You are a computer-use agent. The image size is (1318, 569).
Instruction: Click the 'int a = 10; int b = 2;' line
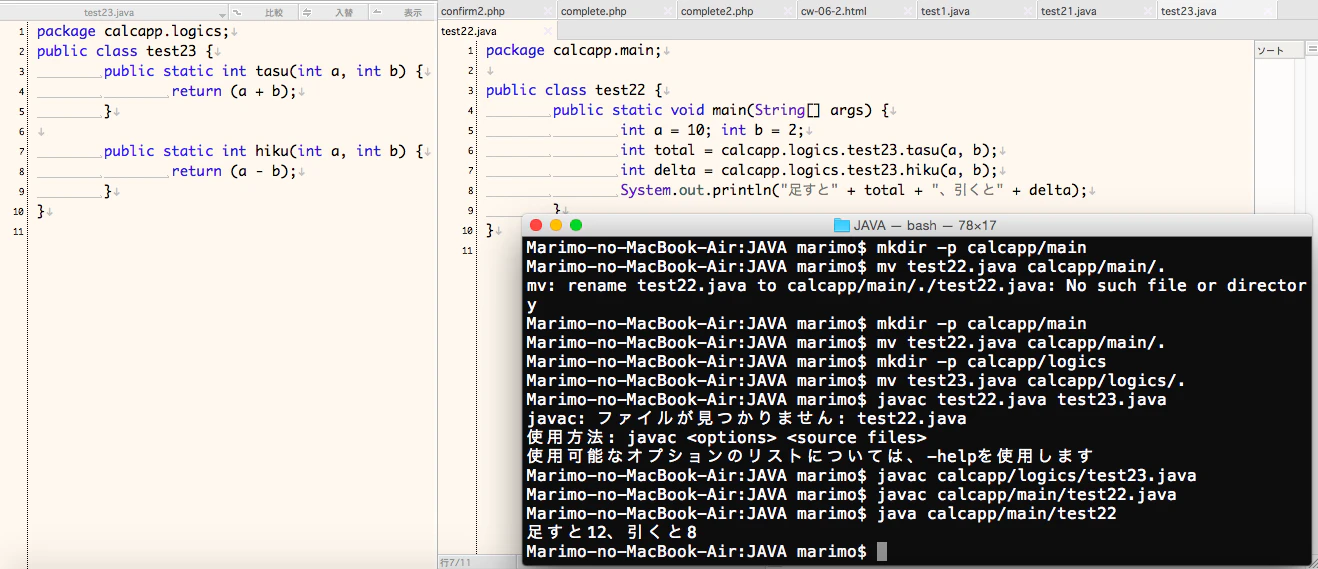(714, 130)
